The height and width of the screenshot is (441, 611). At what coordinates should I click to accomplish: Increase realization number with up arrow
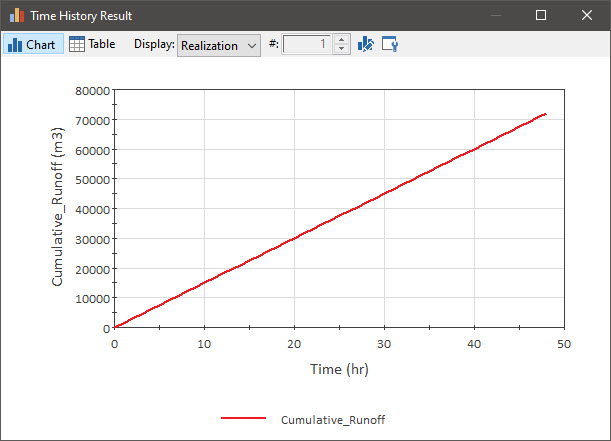341,40
